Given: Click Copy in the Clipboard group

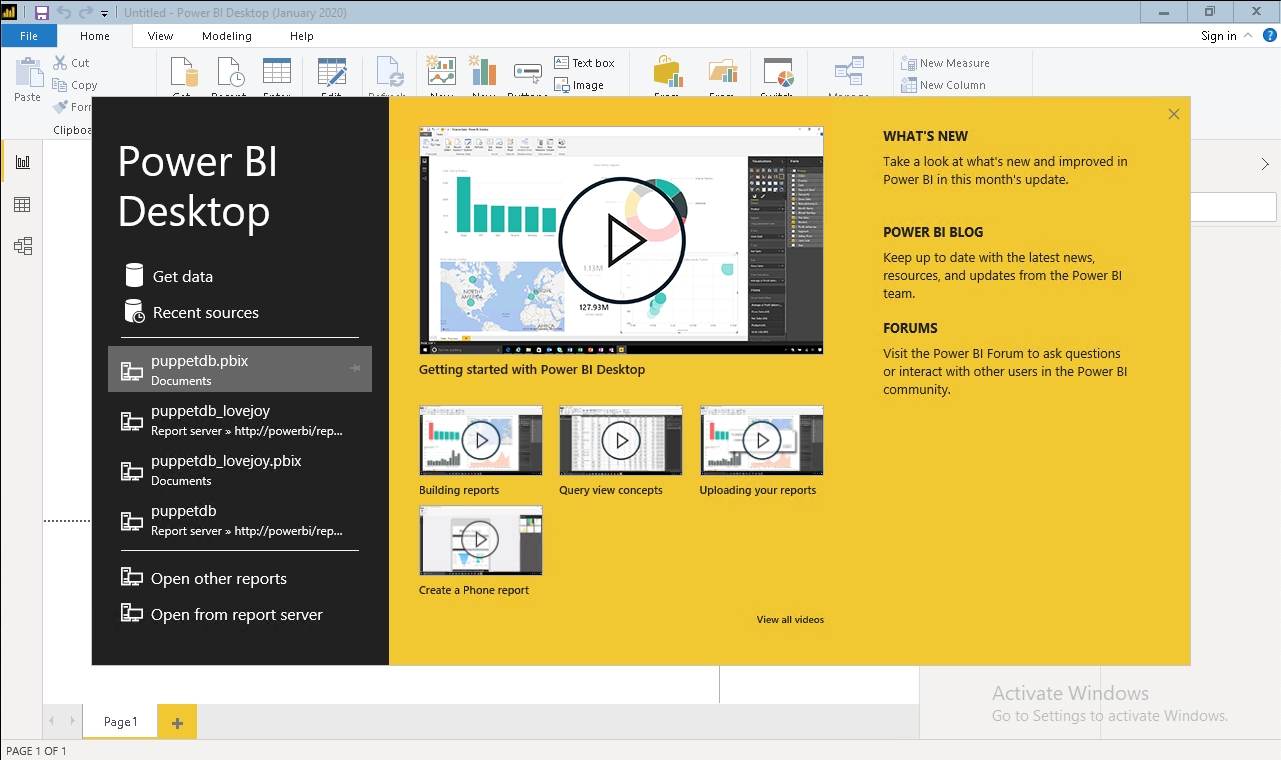Looking at the screenshot, I should [75, 85].
